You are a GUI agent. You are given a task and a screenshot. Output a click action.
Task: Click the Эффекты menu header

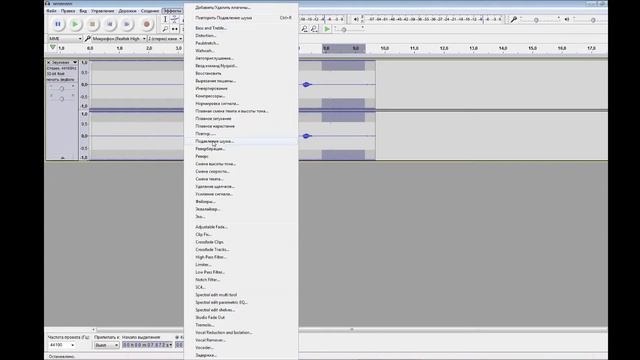click(x=172, y=11)
